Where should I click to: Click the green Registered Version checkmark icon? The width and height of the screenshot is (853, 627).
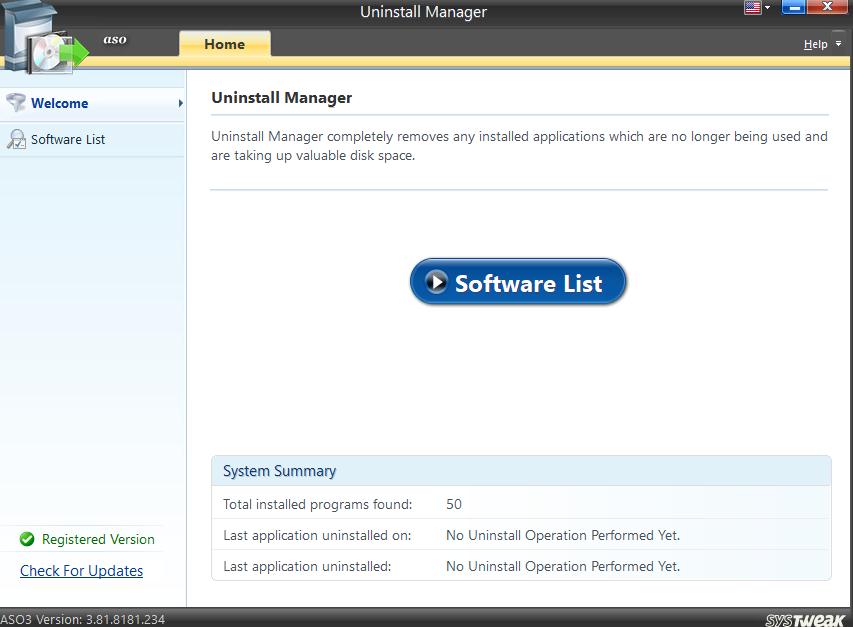27,539
